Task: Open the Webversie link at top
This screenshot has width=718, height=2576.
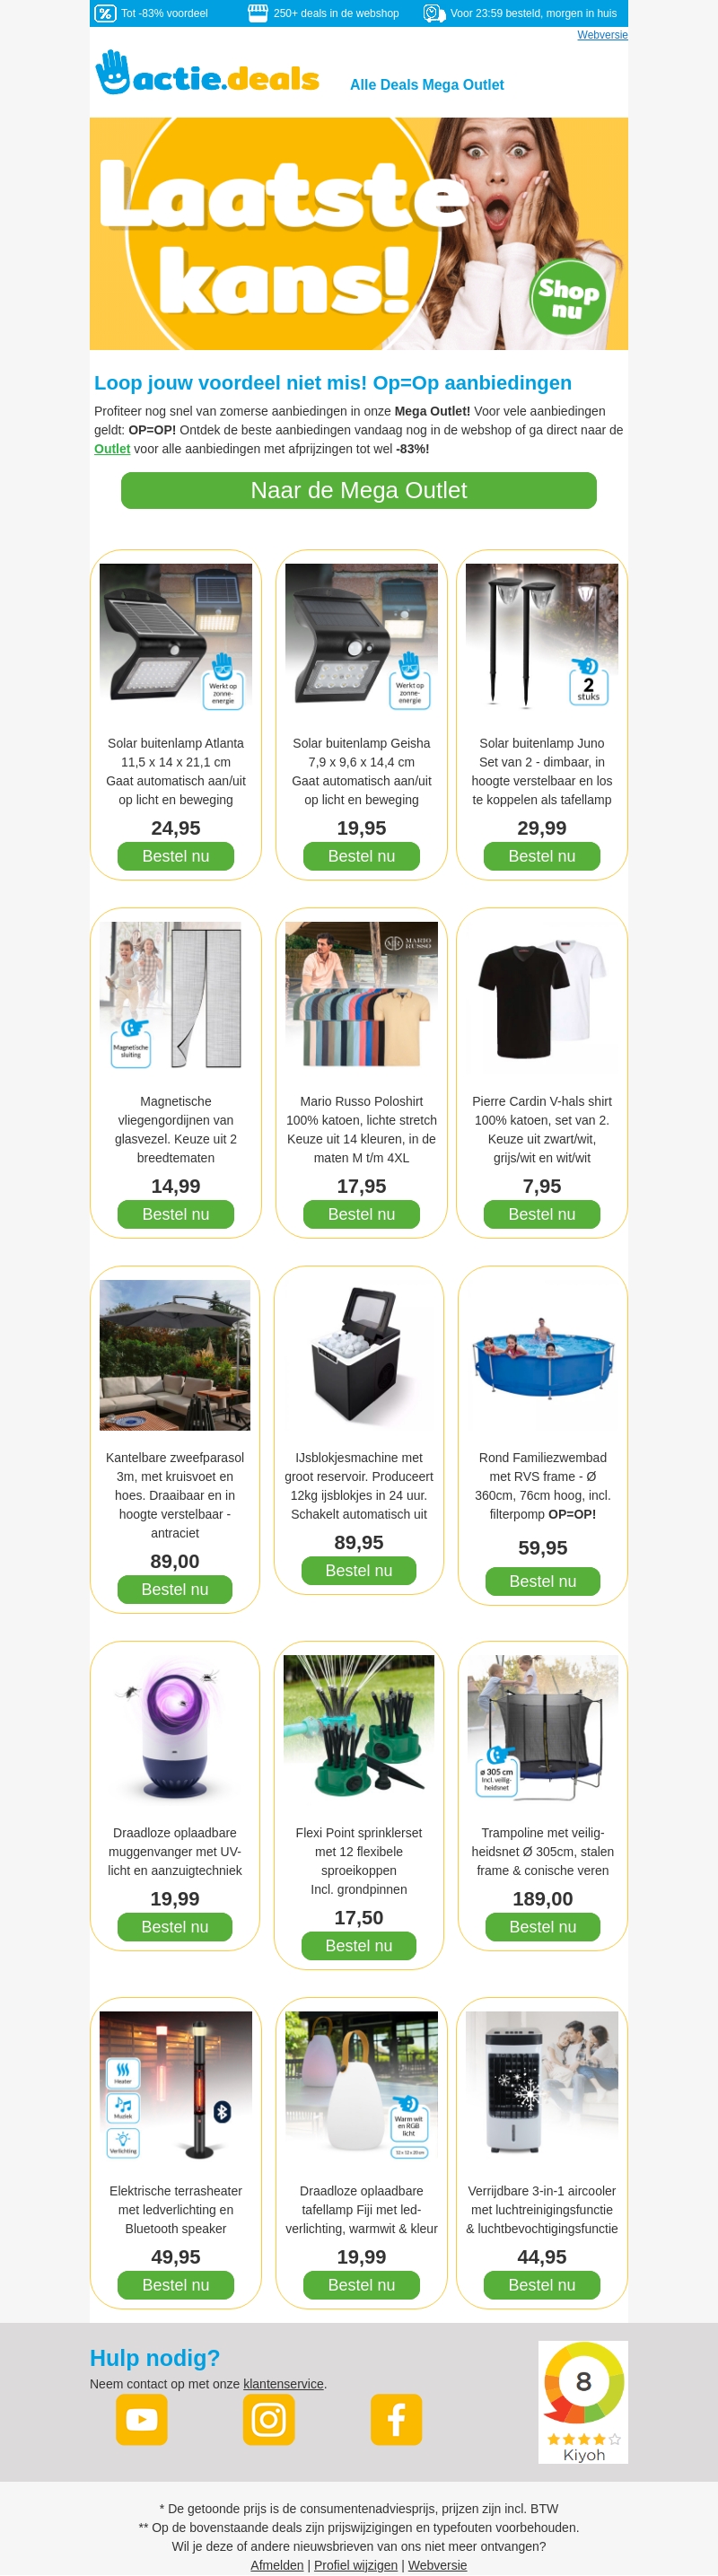Action: click(602, 35)
